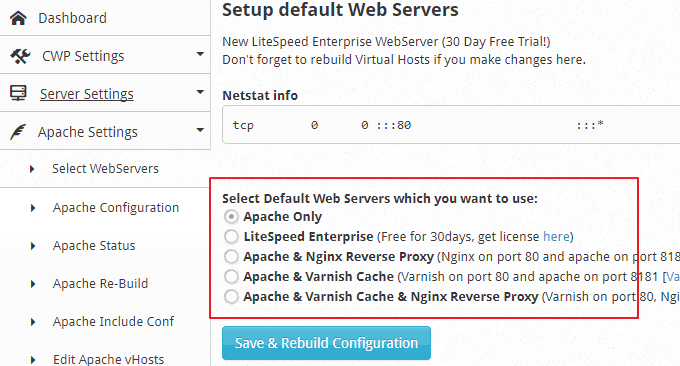Open the LiteSpeed license 'here' link
The image size is (680, 366).
click(x=556, y=237)
